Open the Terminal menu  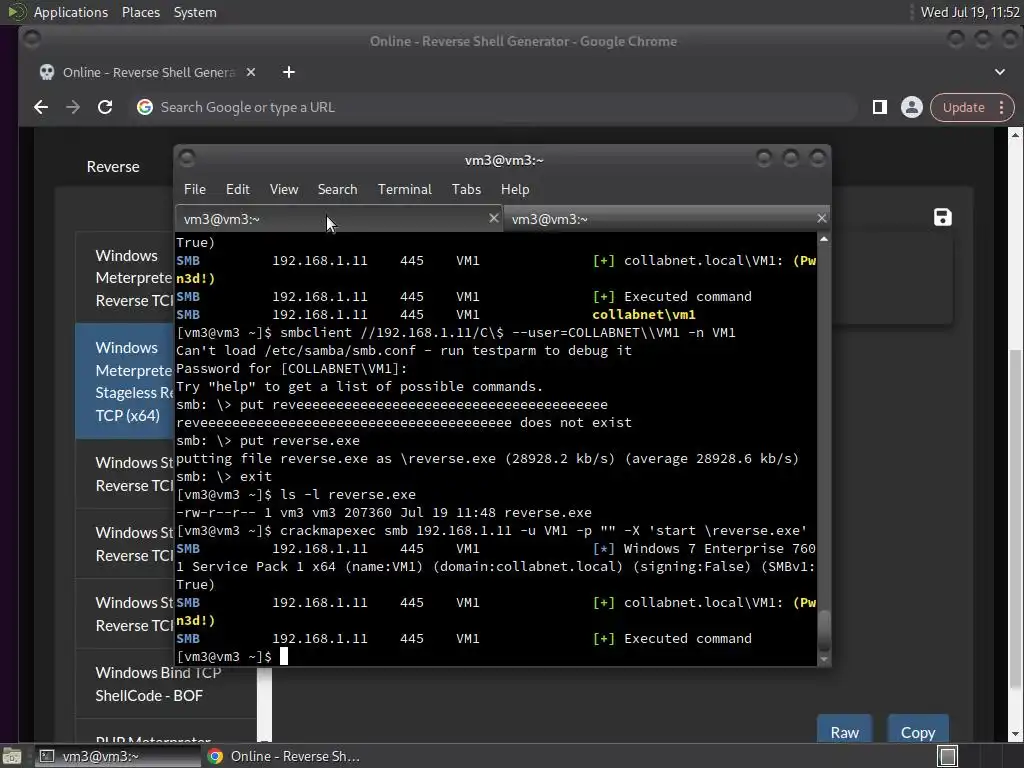click(404, 189)
